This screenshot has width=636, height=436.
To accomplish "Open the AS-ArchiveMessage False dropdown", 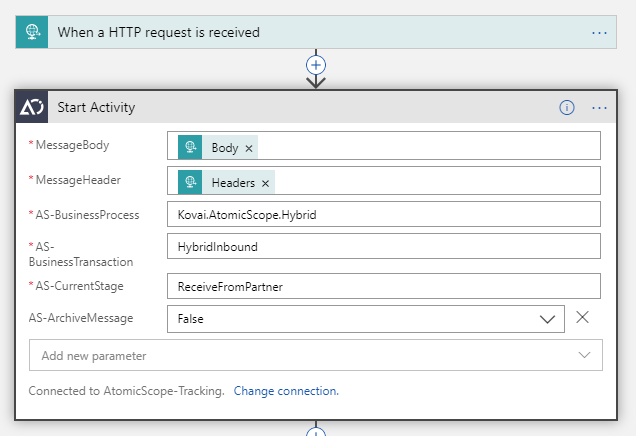I will click(x=365, y=319).
